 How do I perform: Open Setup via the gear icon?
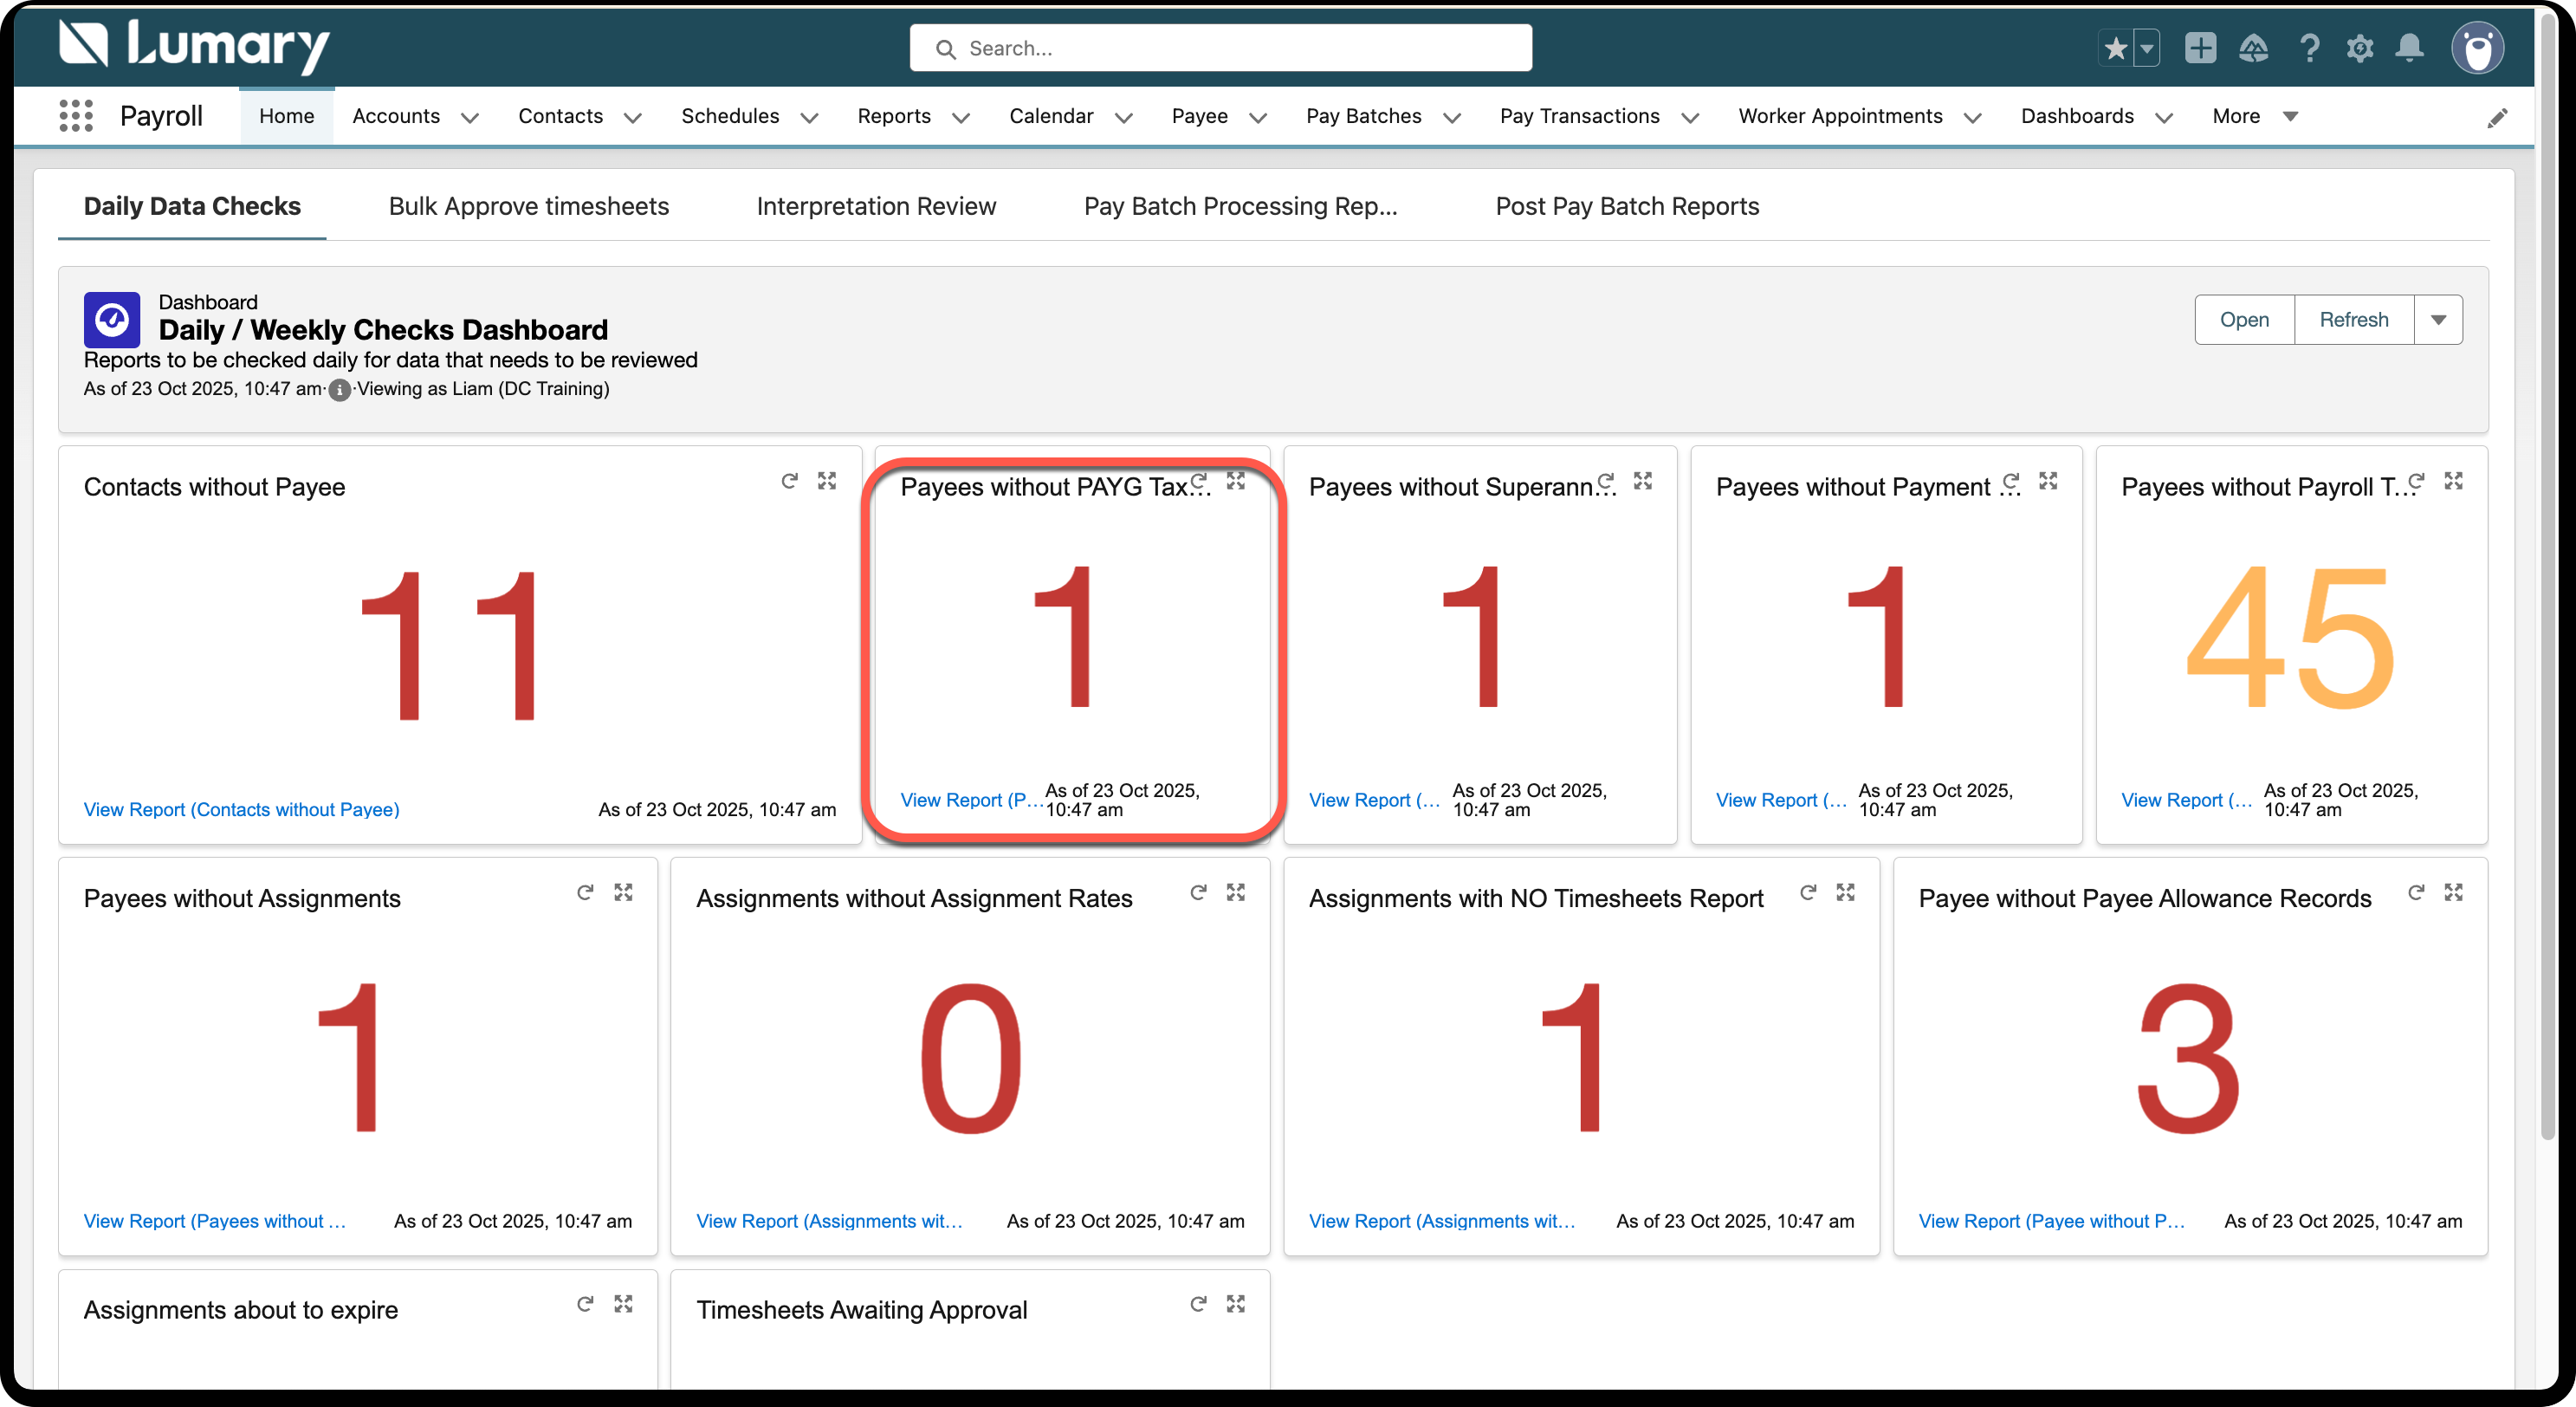pos(2360,47)
